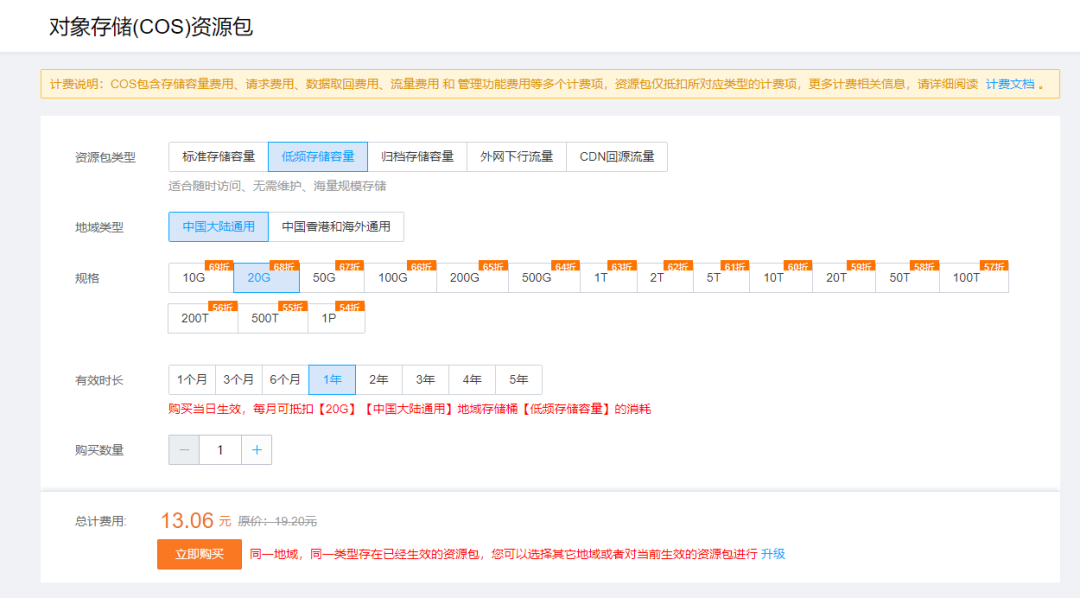
Task: Pick the 200G specification
Action: 472,278
